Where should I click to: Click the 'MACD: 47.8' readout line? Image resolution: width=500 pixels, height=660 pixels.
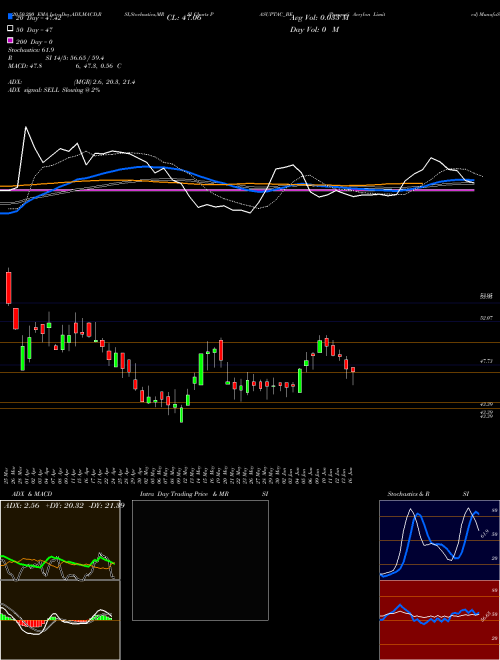click(65, 66)
